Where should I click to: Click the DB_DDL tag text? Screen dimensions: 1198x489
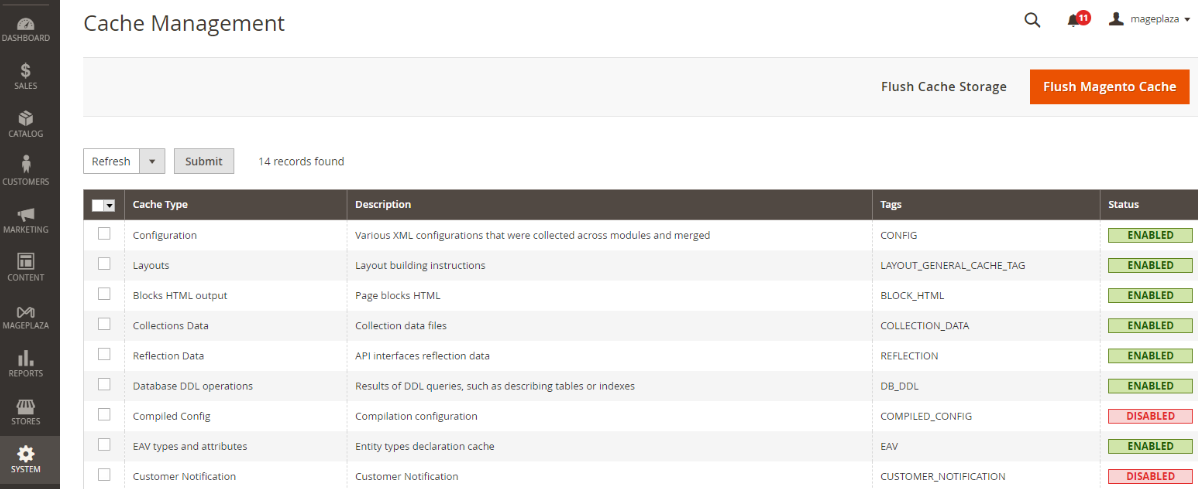[x=898, y=386]
